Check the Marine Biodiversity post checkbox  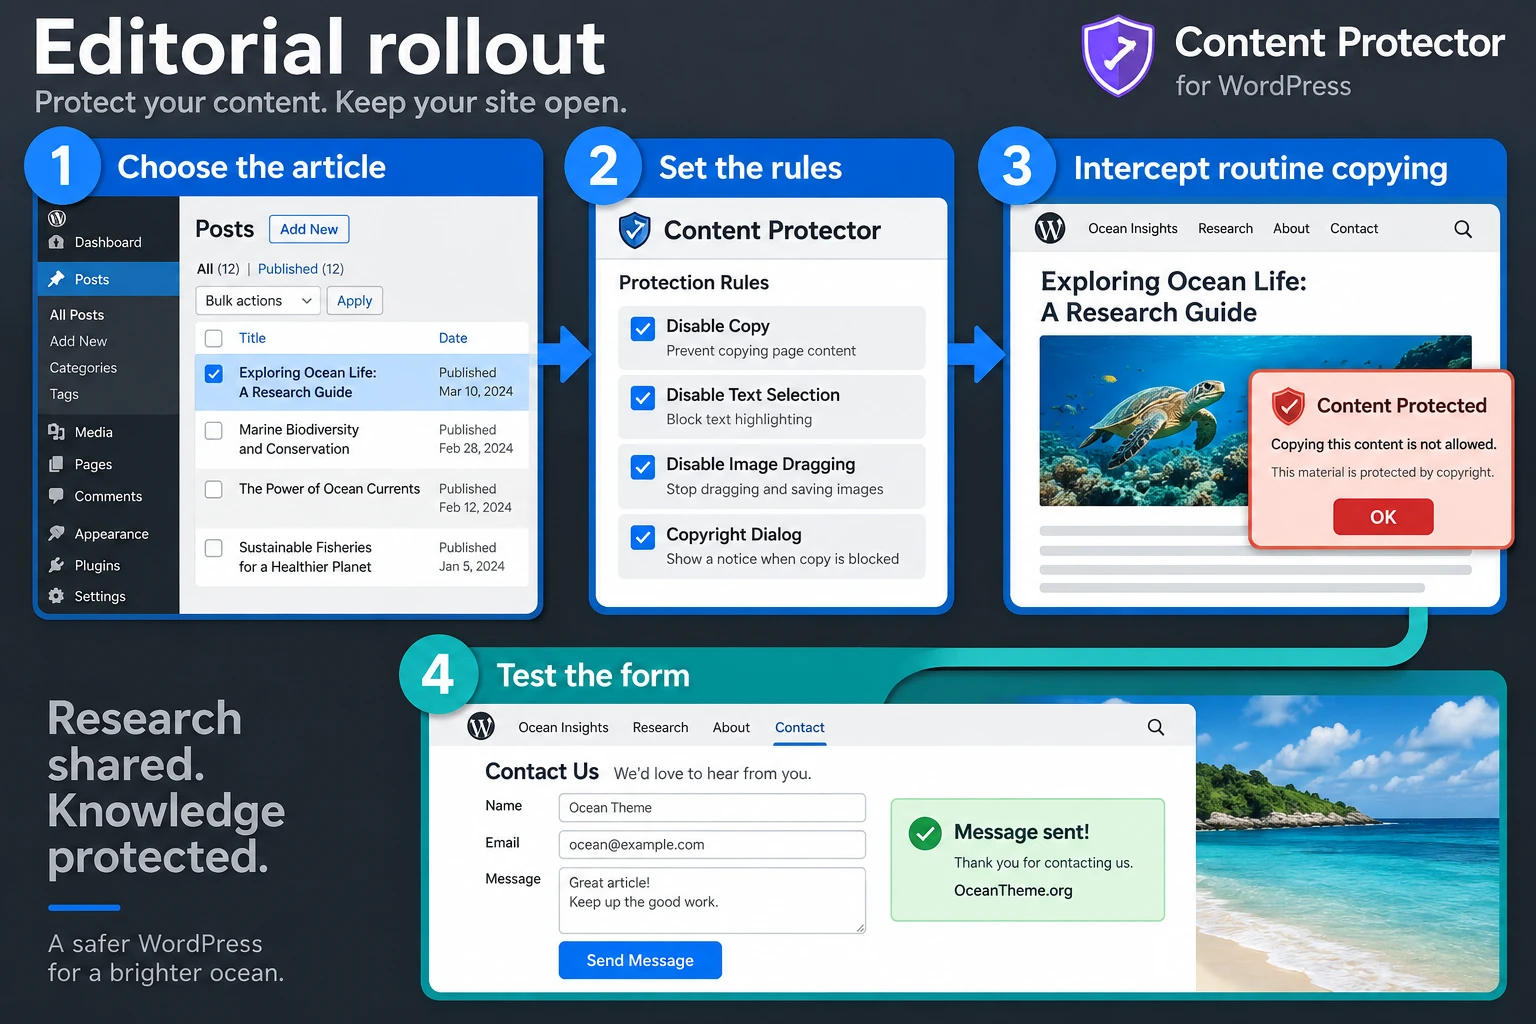pyautogui.click(x=214, y=430)
